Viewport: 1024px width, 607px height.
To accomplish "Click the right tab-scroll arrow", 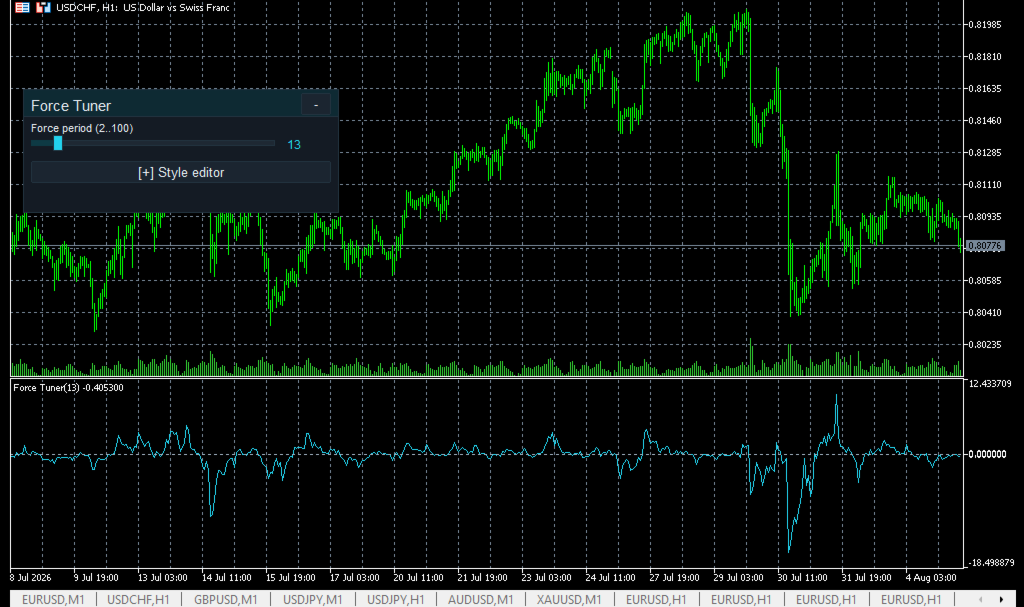I will click(x=1001, y=599).
